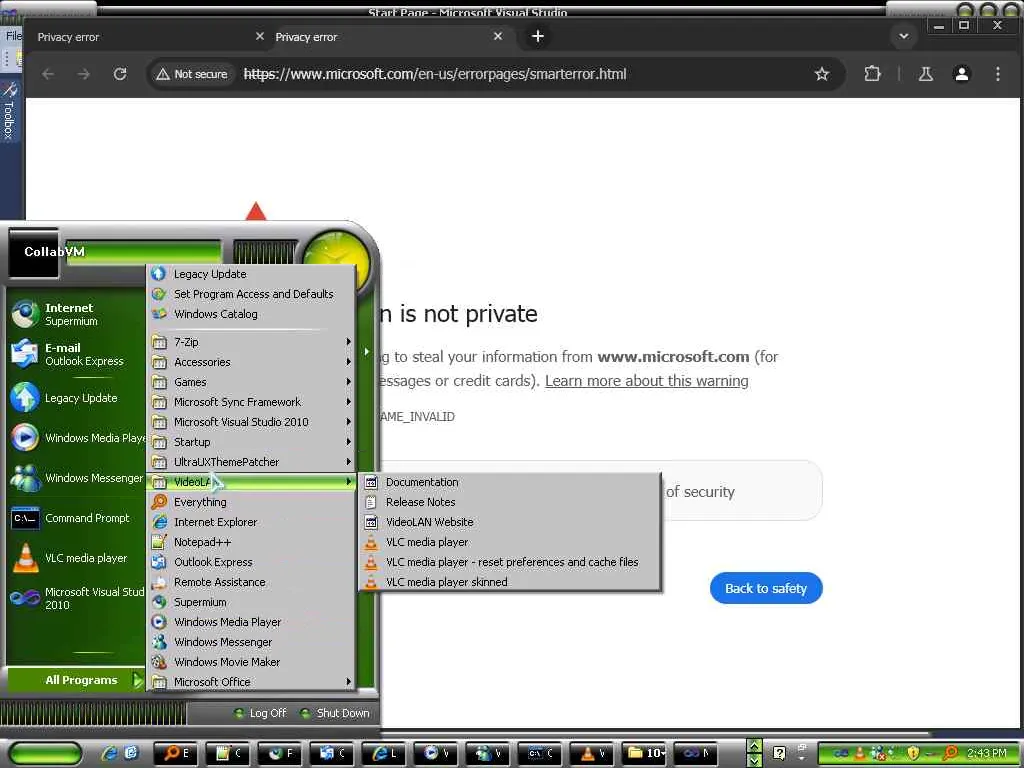Image resolution: width=1024 pixels, height=768 pixels.
Task: Open Windows Catalog entry
Action: pyautogui.click(x=251, y=314)
